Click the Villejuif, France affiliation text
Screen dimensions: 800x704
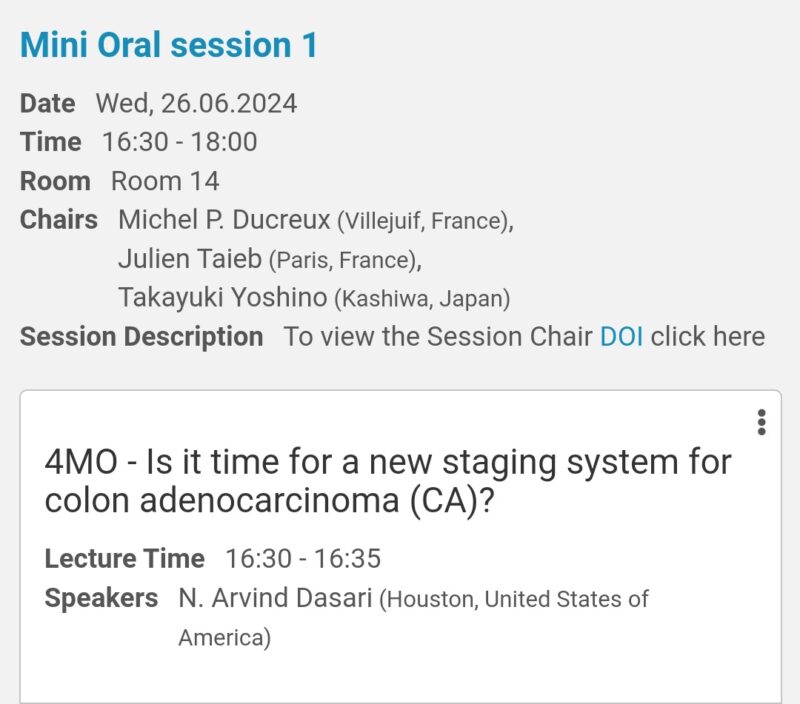[x=426, y=221]
